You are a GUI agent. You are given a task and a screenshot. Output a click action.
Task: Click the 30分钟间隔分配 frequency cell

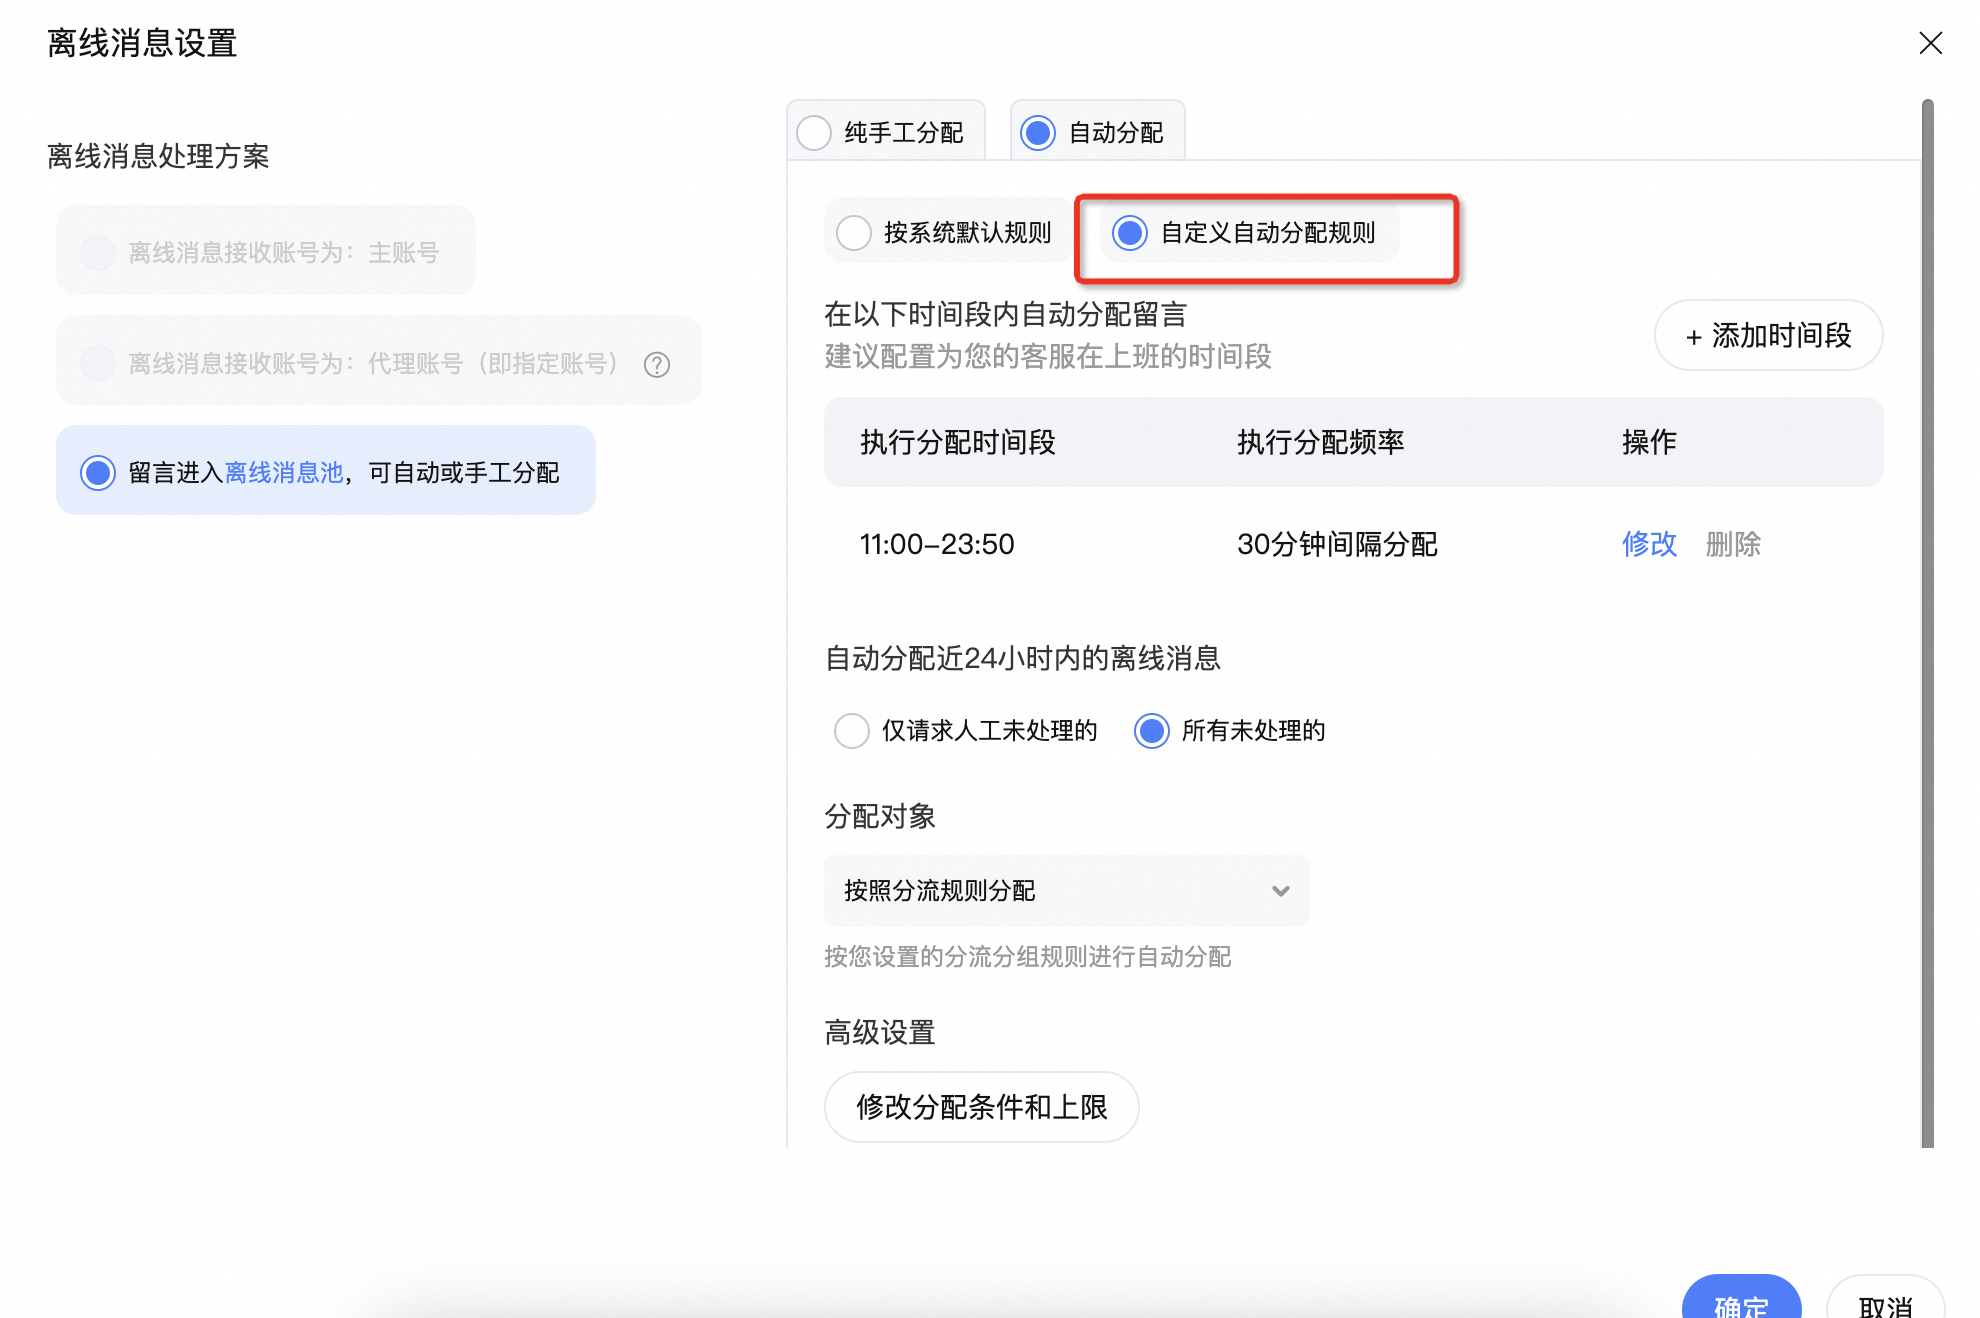[1337, 544]
